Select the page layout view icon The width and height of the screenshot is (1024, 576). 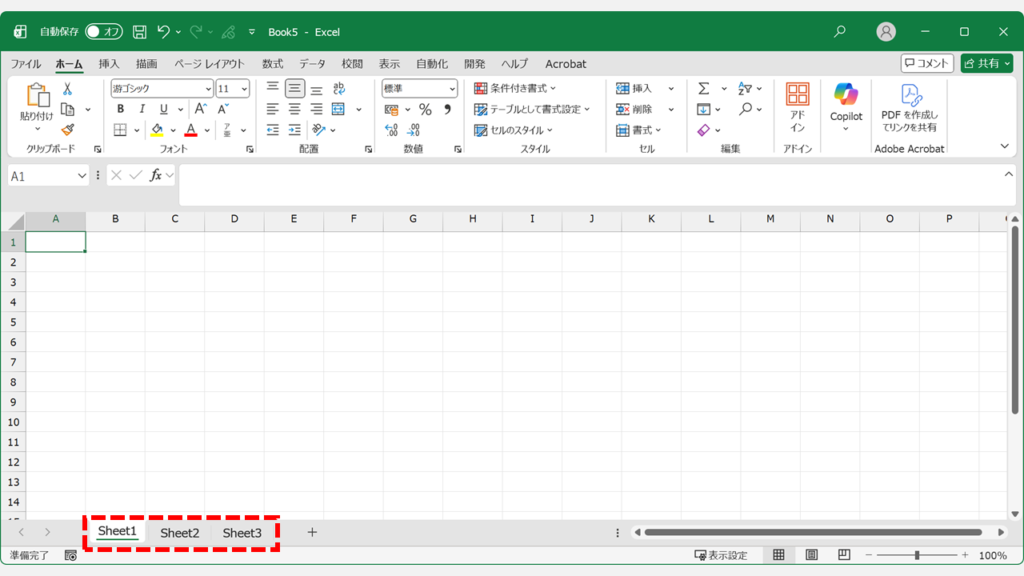[x=812, y=555]
